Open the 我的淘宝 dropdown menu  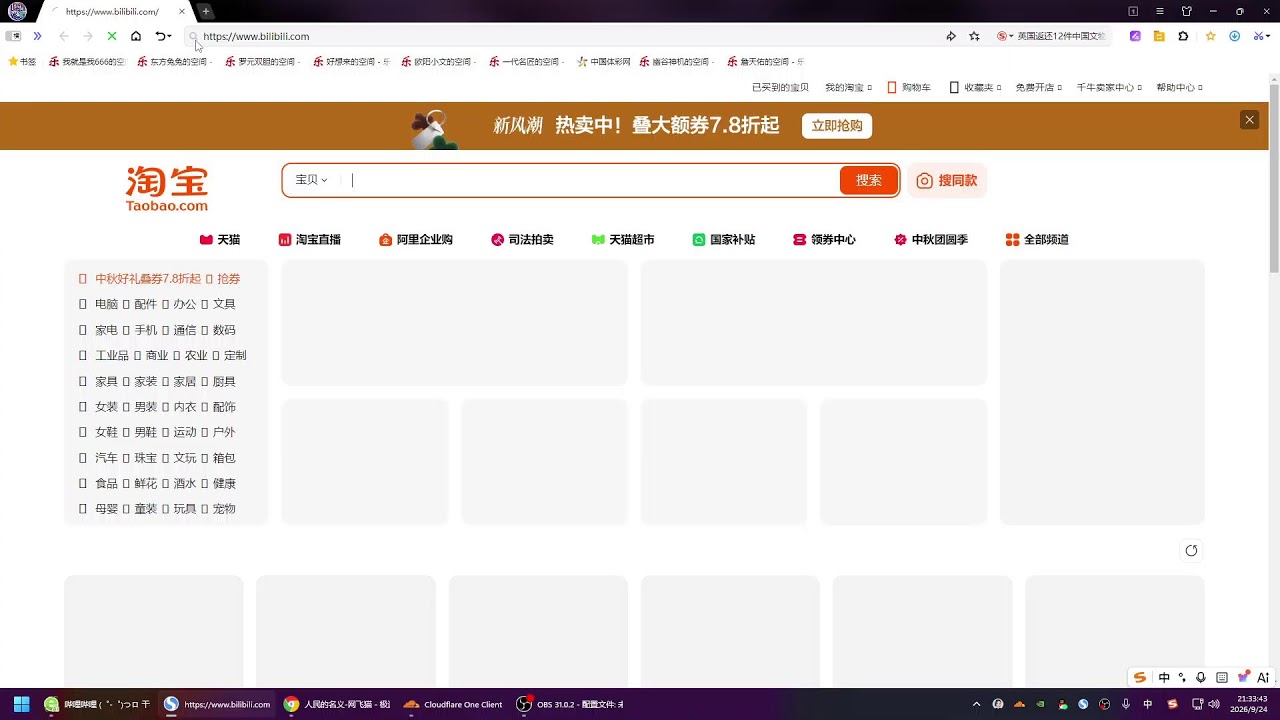(848, 88)
